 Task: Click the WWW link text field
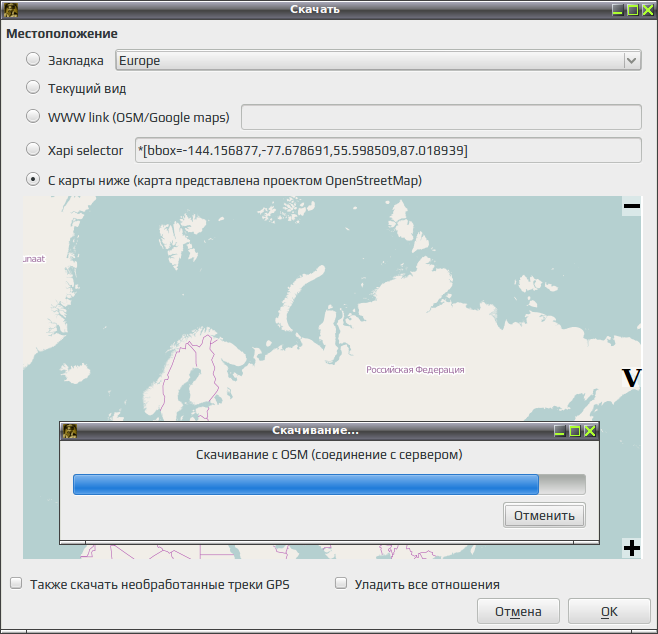click(x=441, y=117)
